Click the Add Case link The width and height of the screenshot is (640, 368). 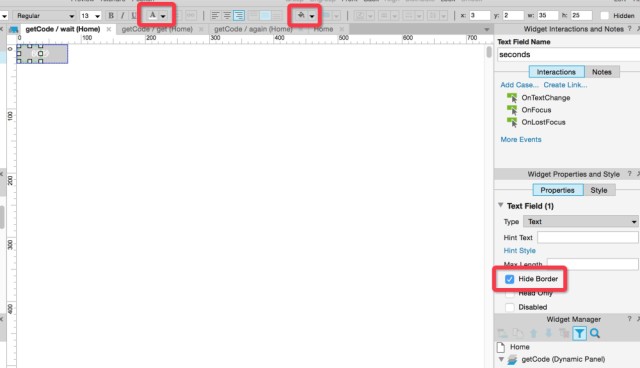coord(519,85)
